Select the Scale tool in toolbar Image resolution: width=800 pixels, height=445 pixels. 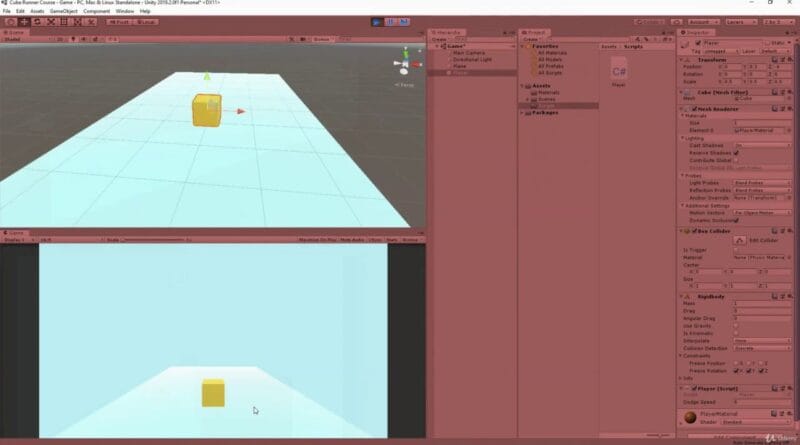pos(51,21)
